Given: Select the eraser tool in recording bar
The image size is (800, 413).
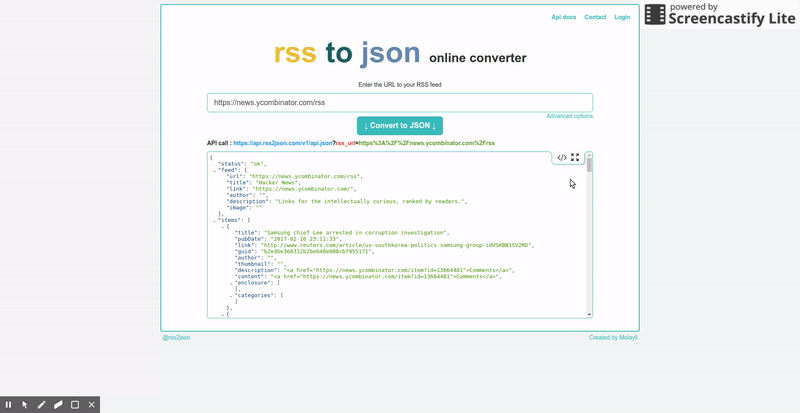Looking at the screenshot, I should point(58,405).
